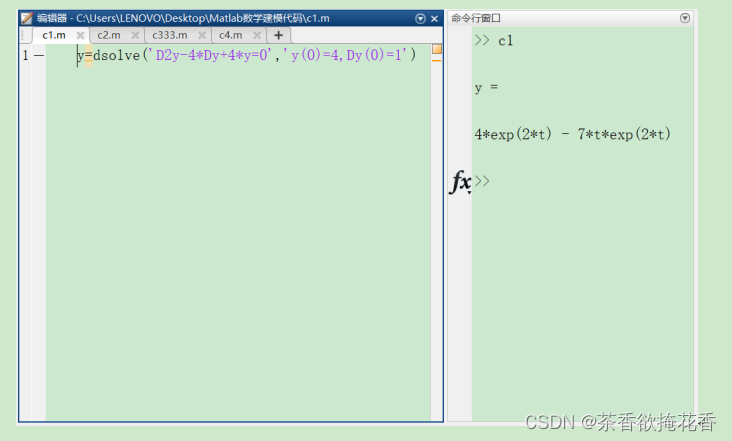The height and width of the screenshot is (441, 732).
Task: Close the c333.m tab
Action: coord(202,35)
